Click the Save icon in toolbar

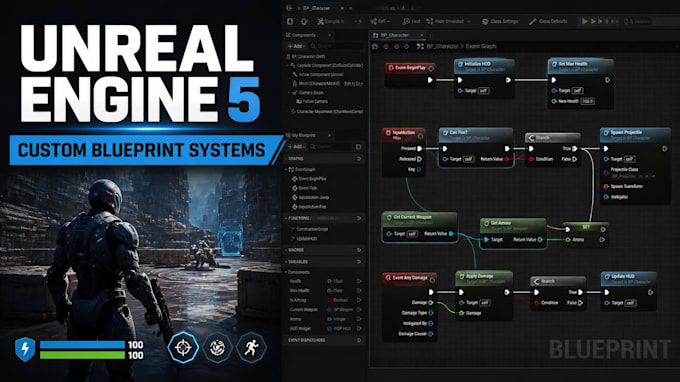coord(290,21)
